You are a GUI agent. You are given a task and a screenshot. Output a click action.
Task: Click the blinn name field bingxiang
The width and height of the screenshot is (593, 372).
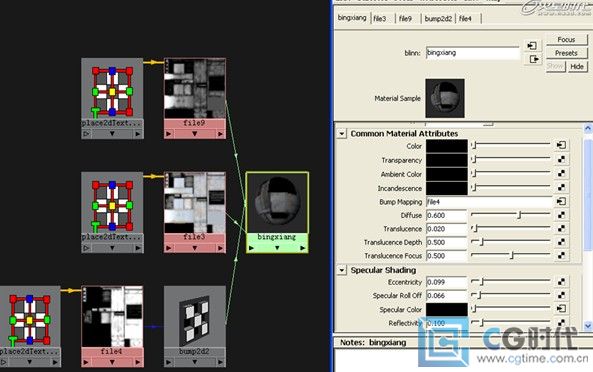coord(473,53)
